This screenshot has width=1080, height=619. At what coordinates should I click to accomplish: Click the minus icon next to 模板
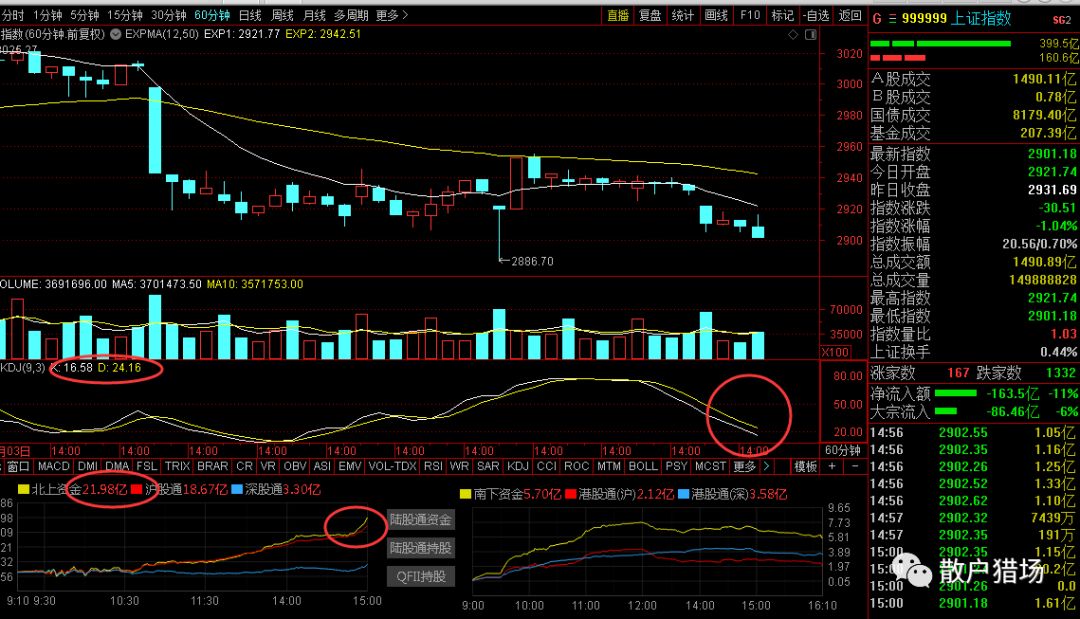(x=855, y=466)
